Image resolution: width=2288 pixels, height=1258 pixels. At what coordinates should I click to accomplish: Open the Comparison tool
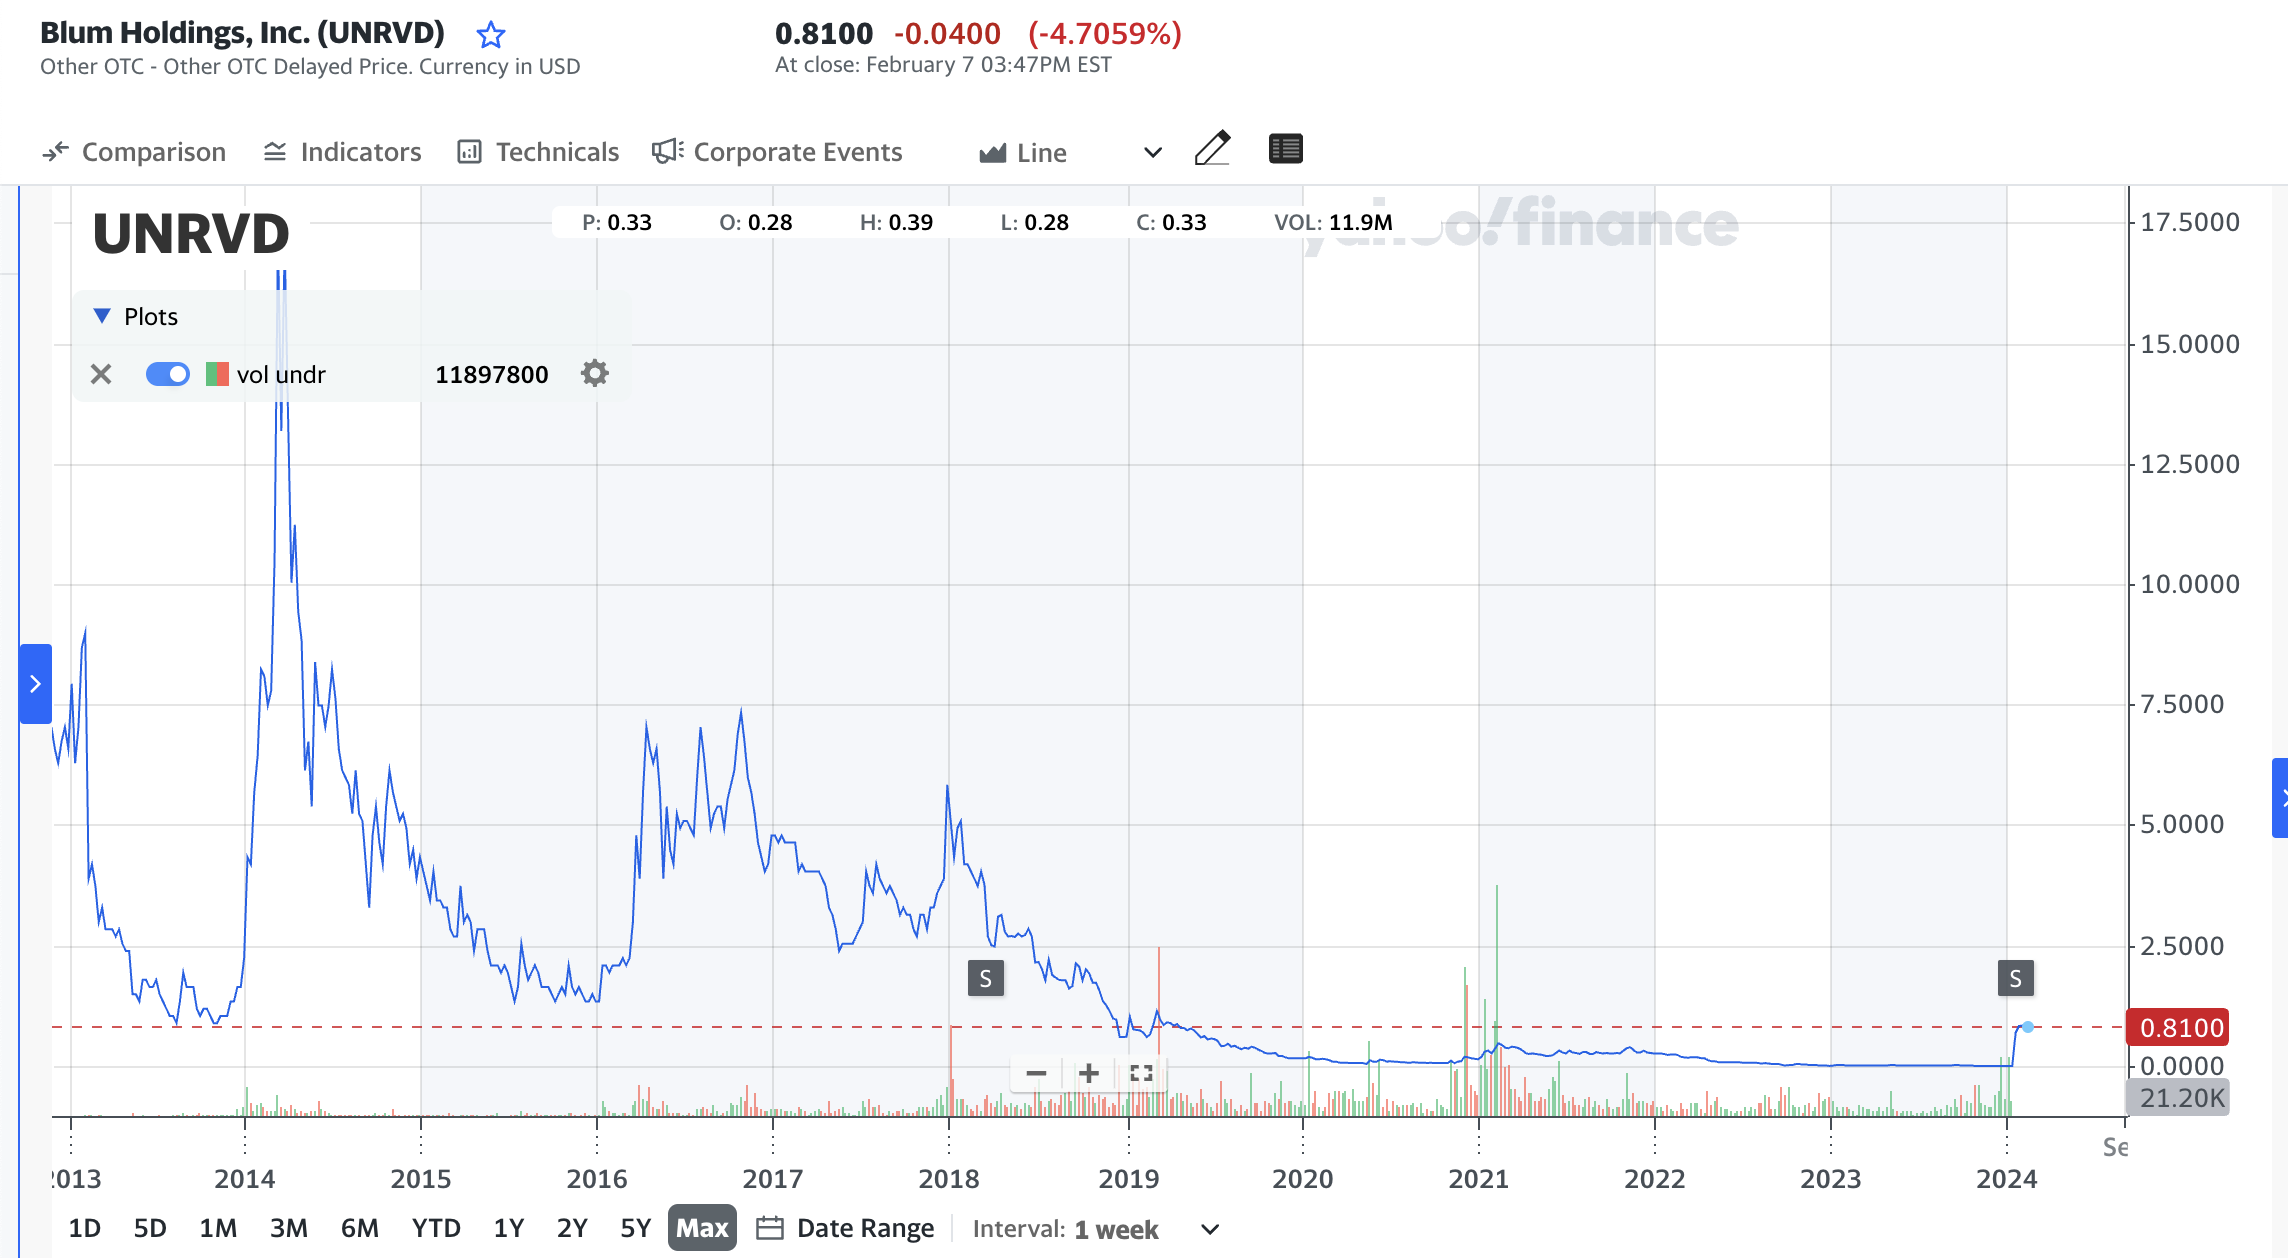coord(134,152)
